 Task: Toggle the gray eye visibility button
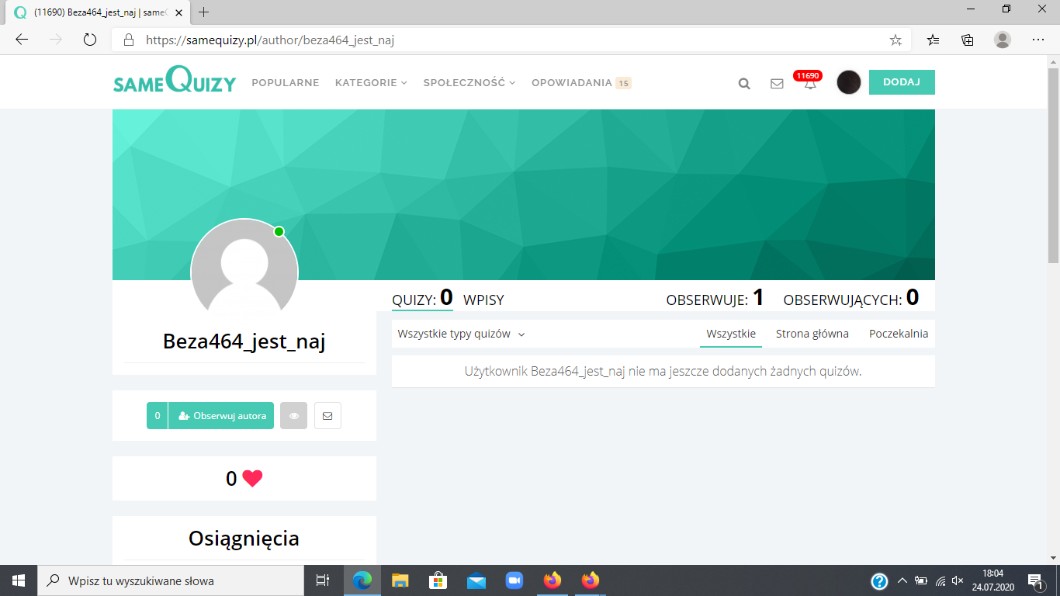point(293,415)
